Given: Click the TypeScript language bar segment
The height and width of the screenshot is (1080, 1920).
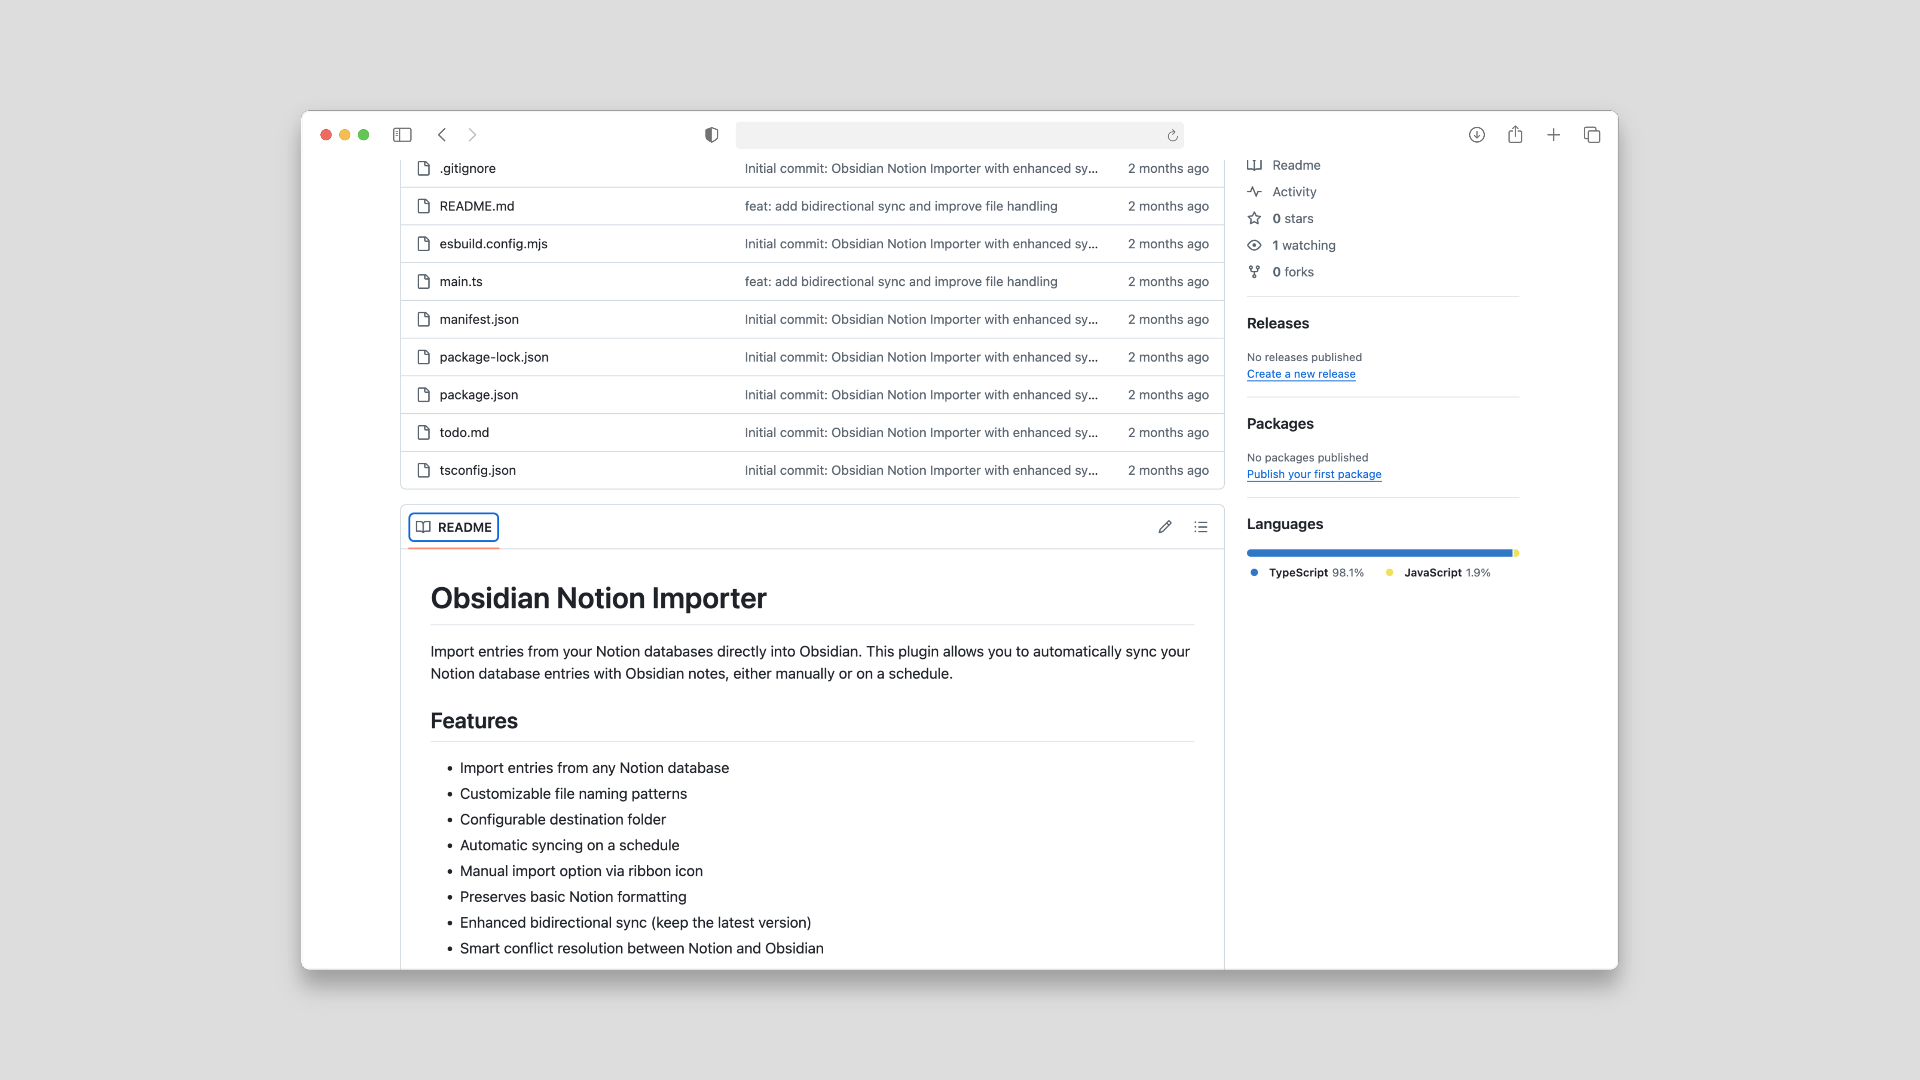Looking at the screenshot, I should pos(1378,553).
